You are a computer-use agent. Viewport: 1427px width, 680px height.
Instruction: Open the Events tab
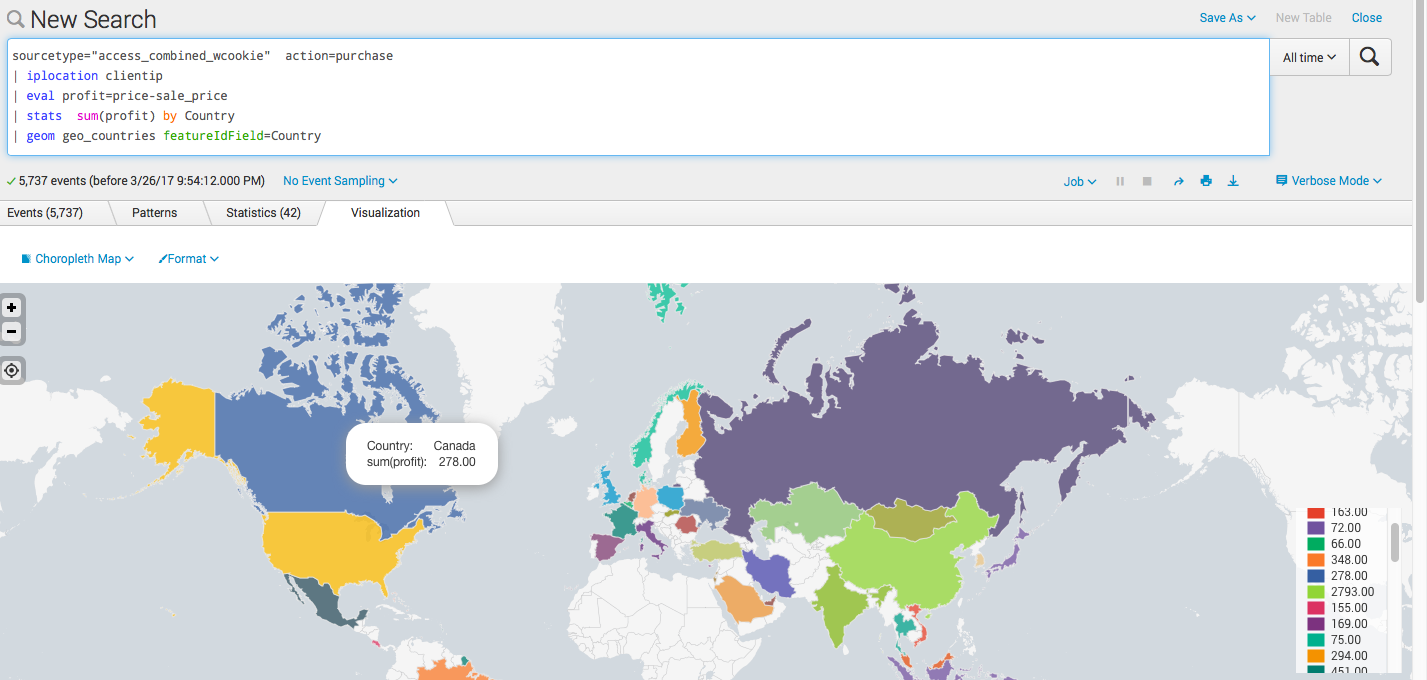[x=47, y=212]
